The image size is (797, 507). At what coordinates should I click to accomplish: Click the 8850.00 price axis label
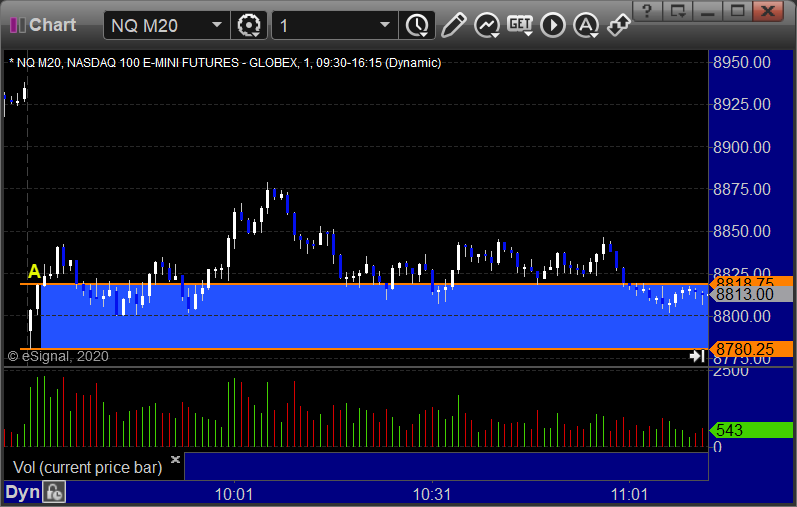click(x=742, y=231)
